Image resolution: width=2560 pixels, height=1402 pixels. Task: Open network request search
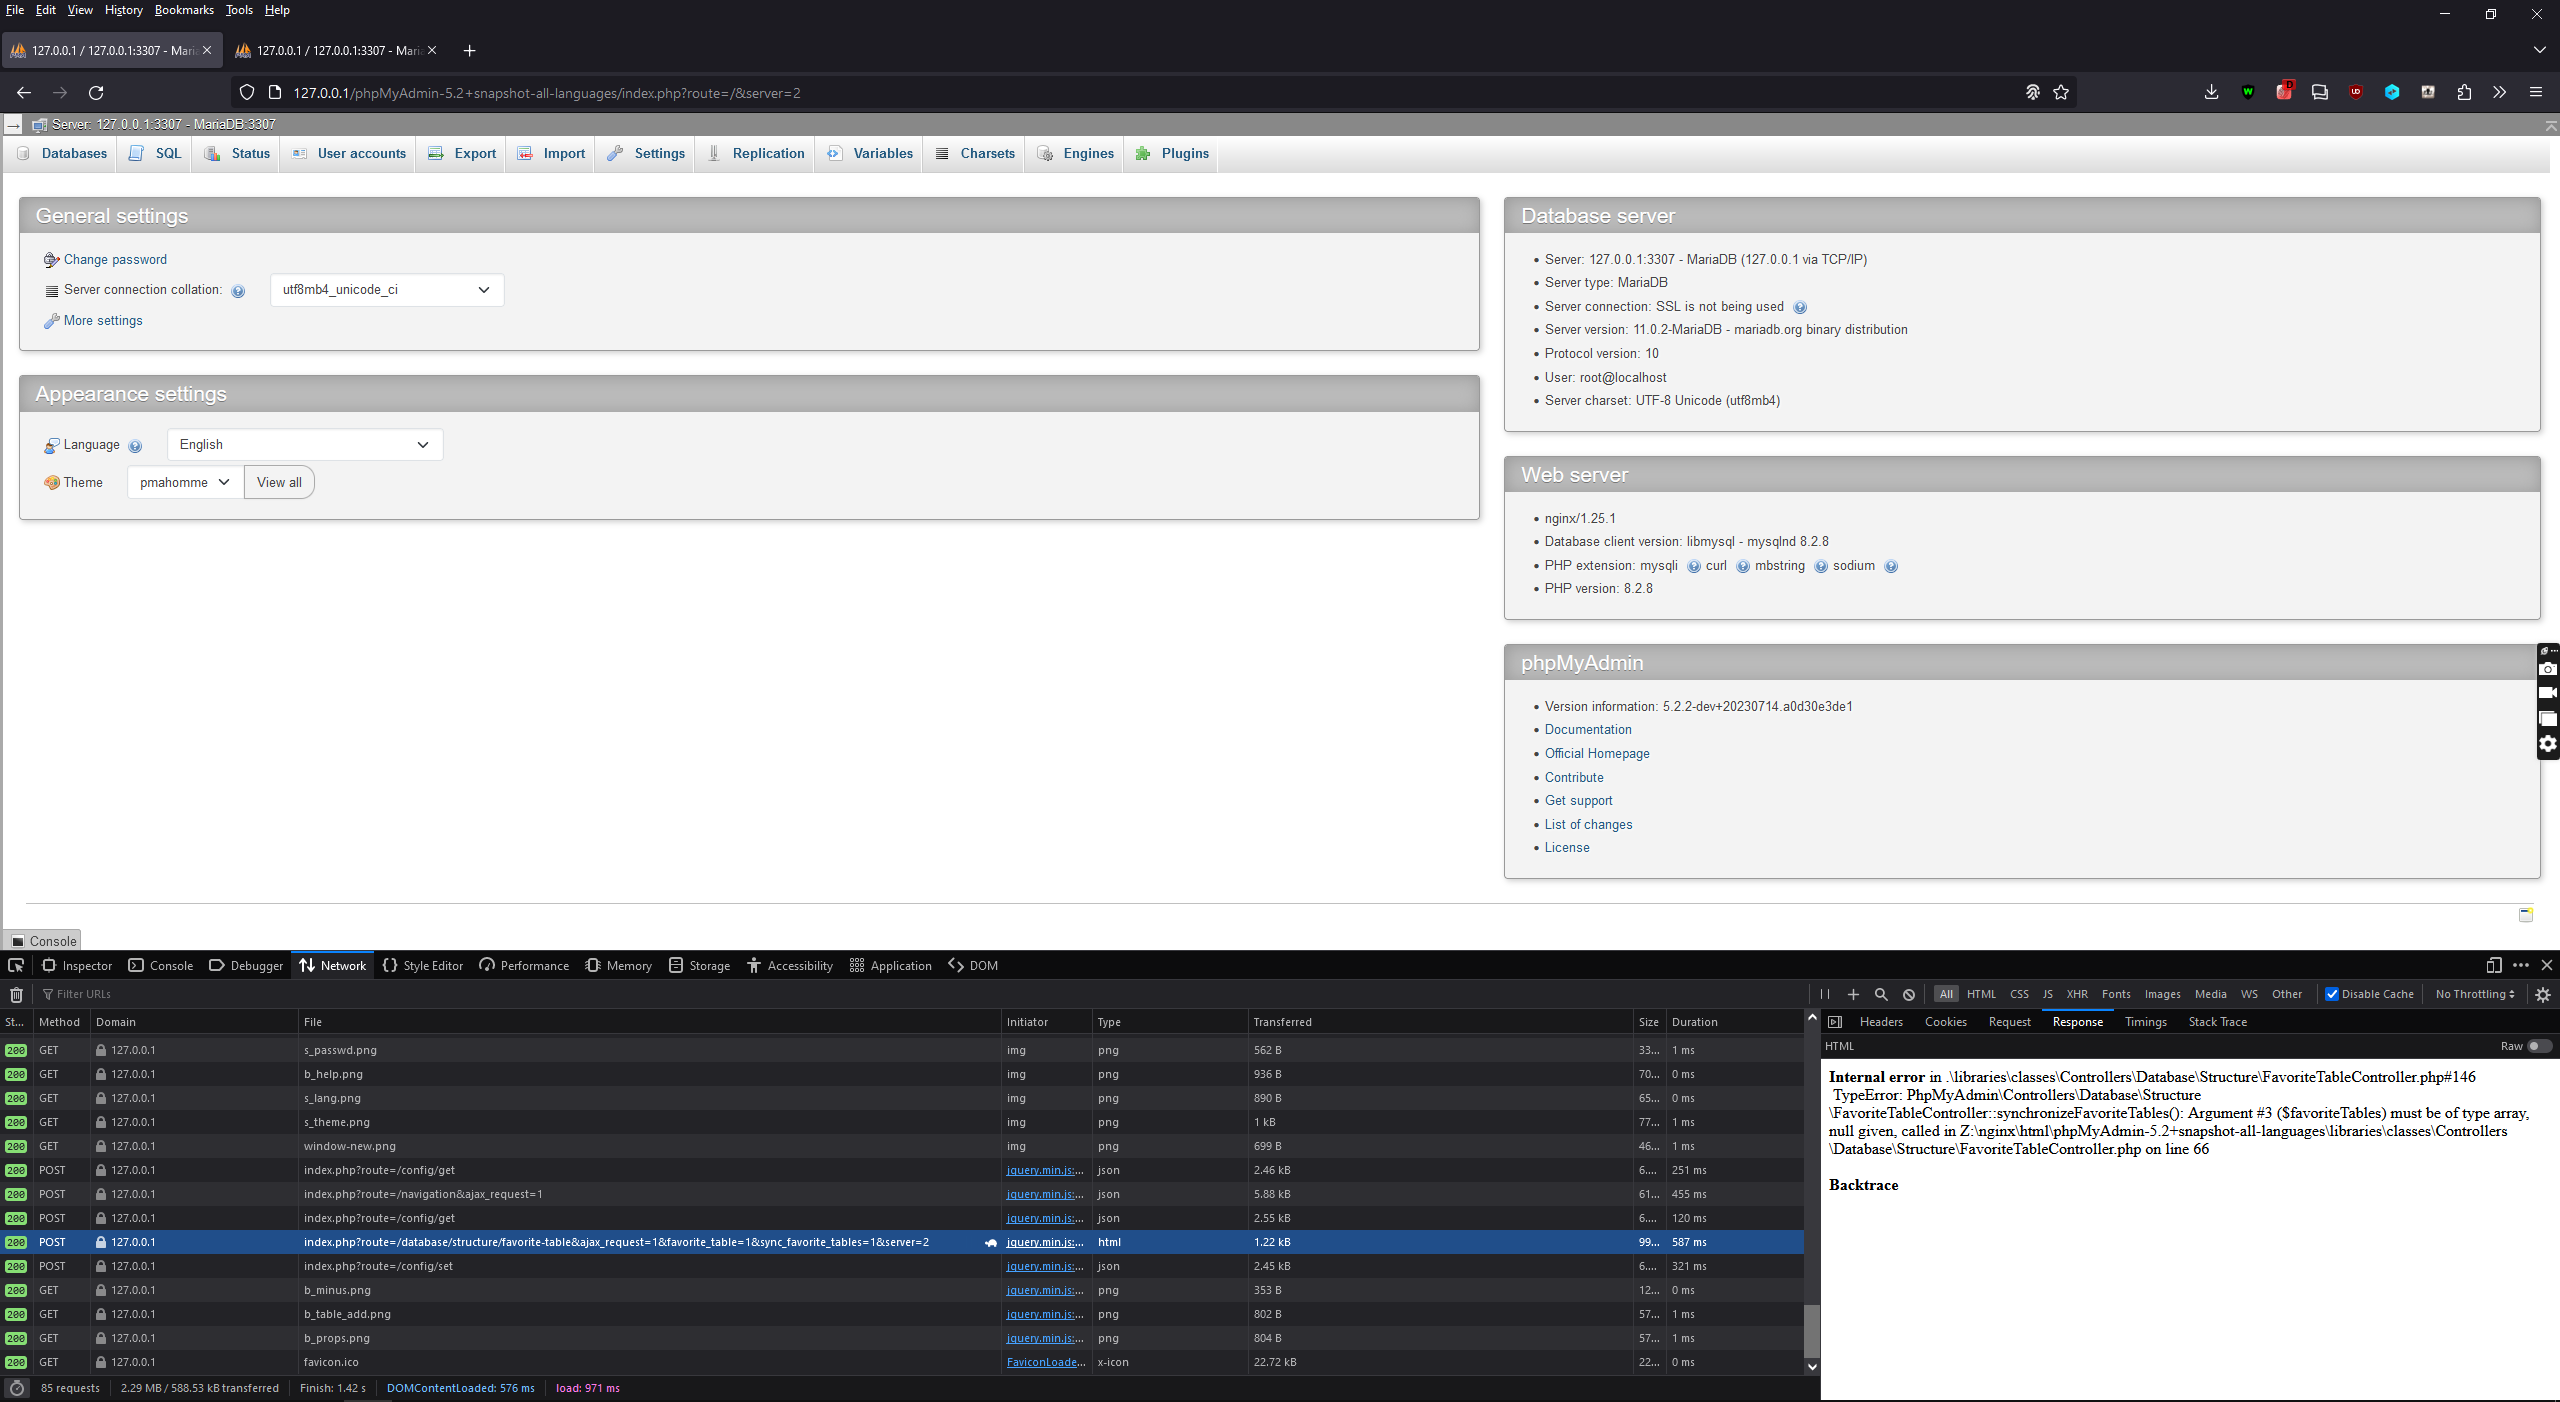(x=1881, y=994)
